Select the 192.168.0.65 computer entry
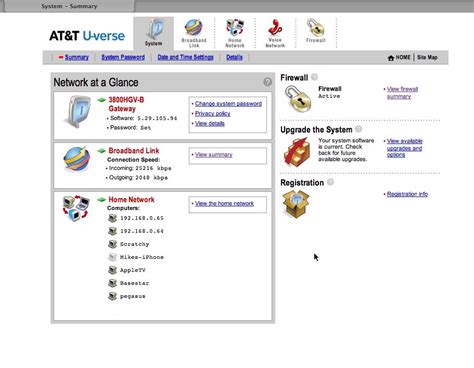 142,218
